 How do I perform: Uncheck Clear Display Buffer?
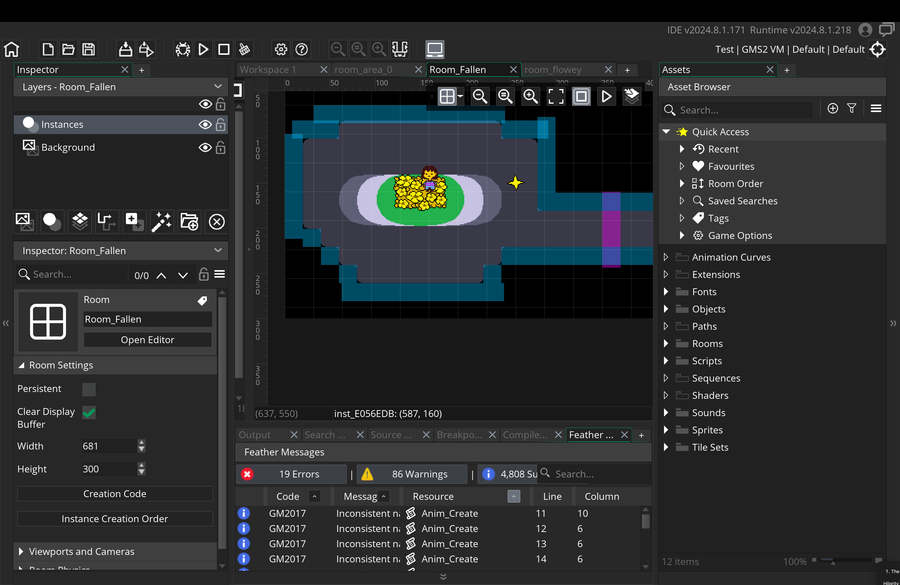click(x=89, y=412)
